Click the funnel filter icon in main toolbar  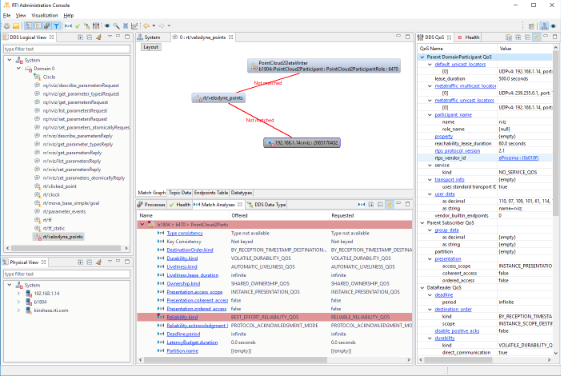click(57, 26)
